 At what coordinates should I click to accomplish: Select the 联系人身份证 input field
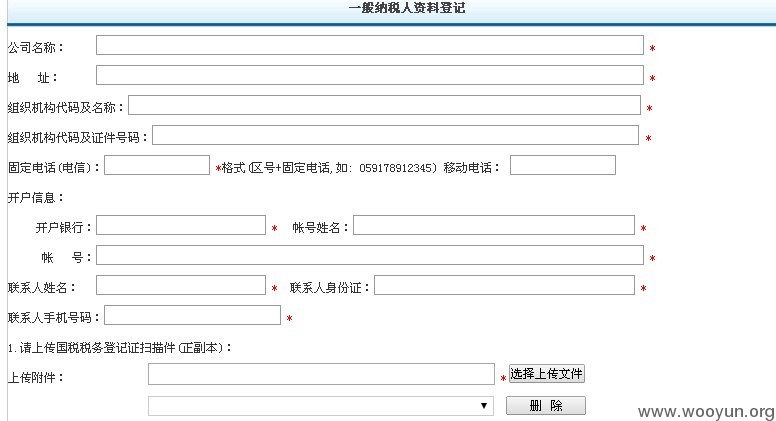pyautogui.click(x=504, y=285)
